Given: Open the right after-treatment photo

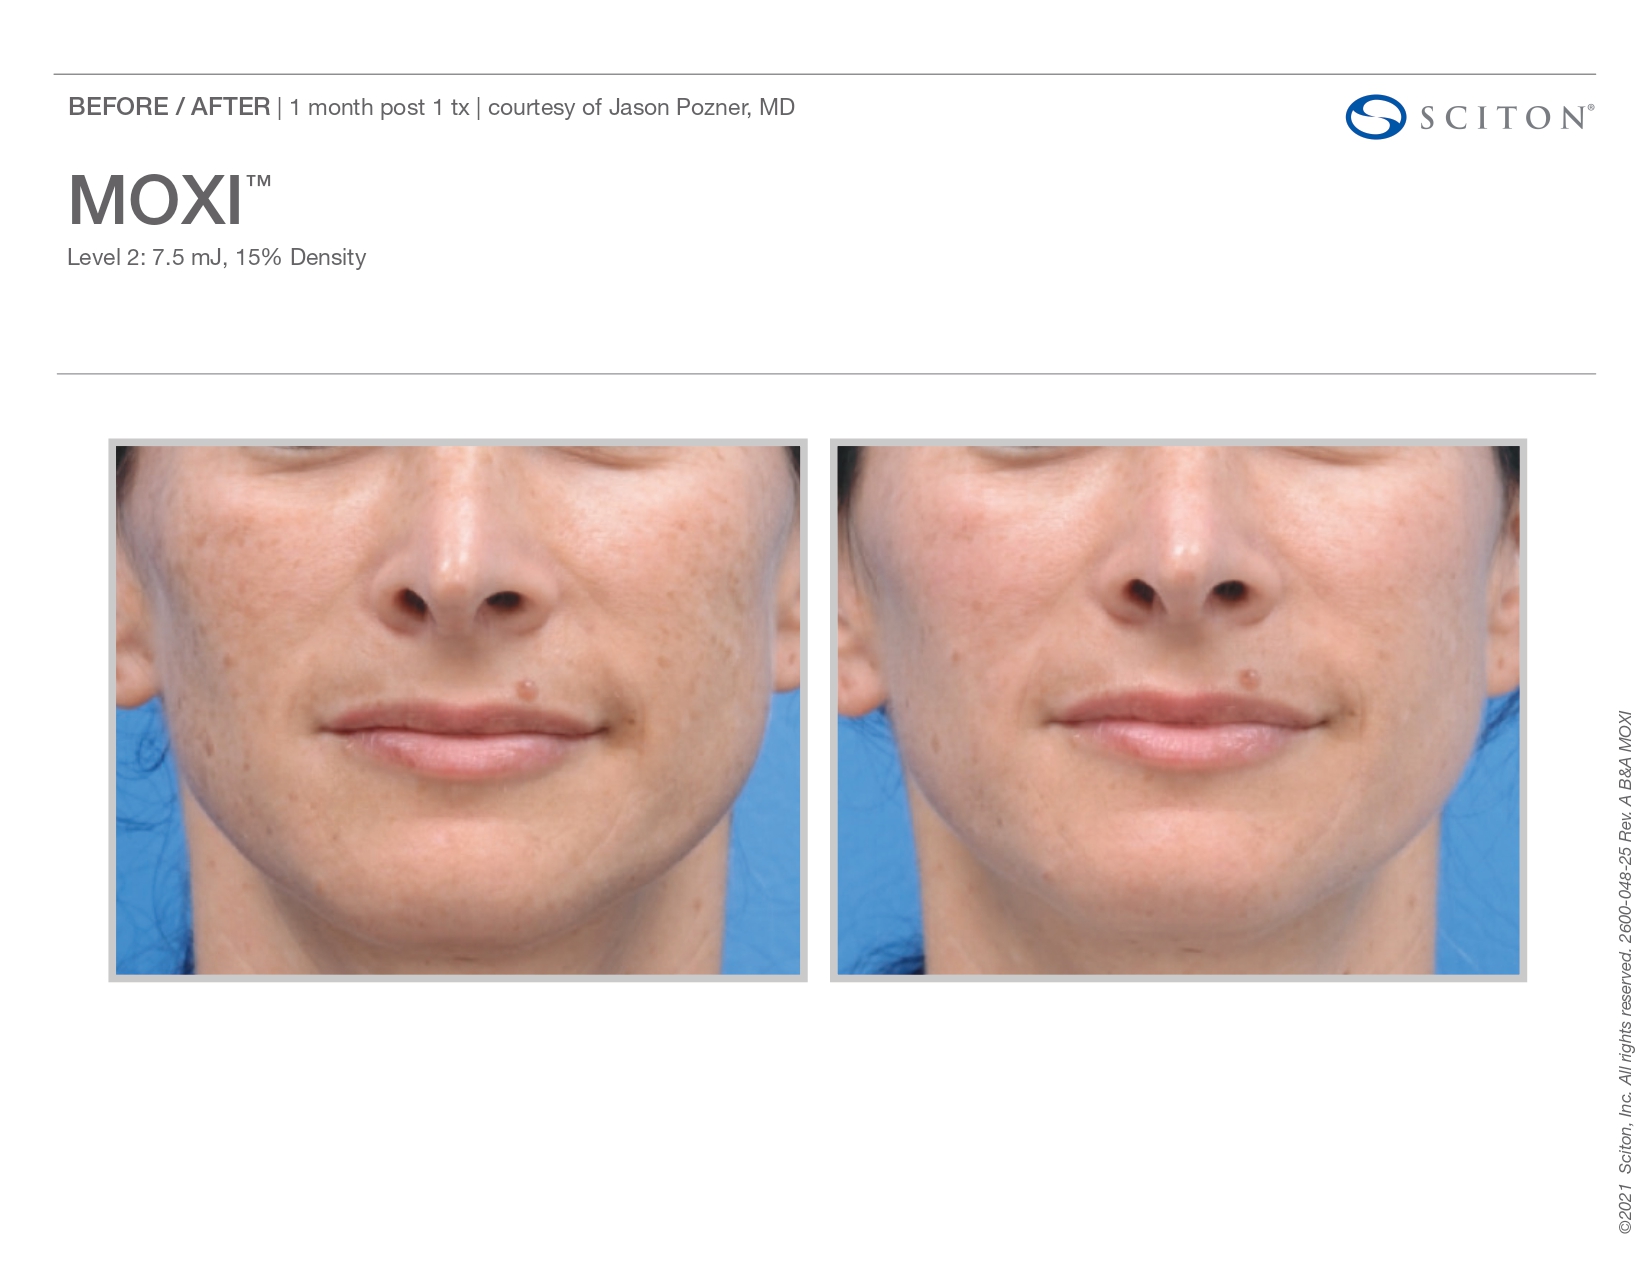Looking at the screenshot, I should pos(1178,710).
